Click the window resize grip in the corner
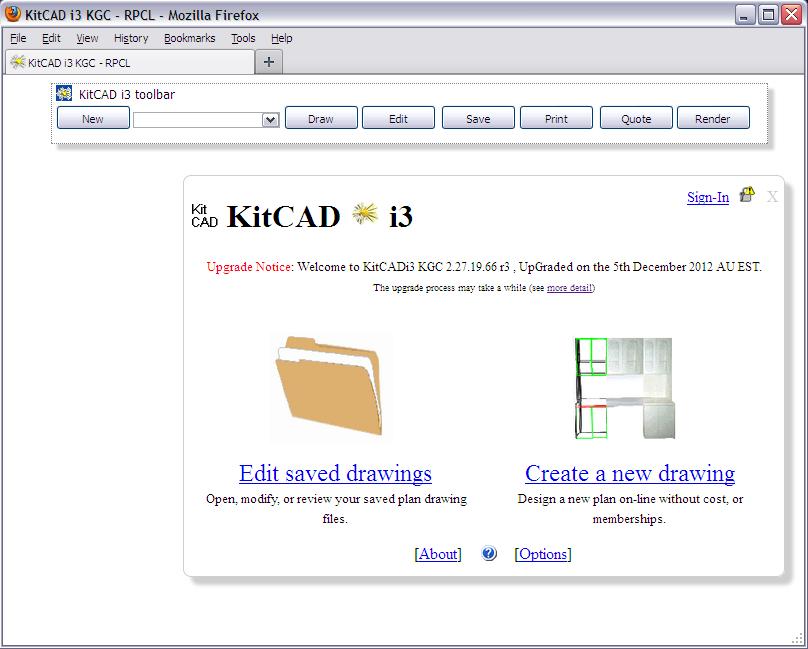 click(x=798, y=639)
